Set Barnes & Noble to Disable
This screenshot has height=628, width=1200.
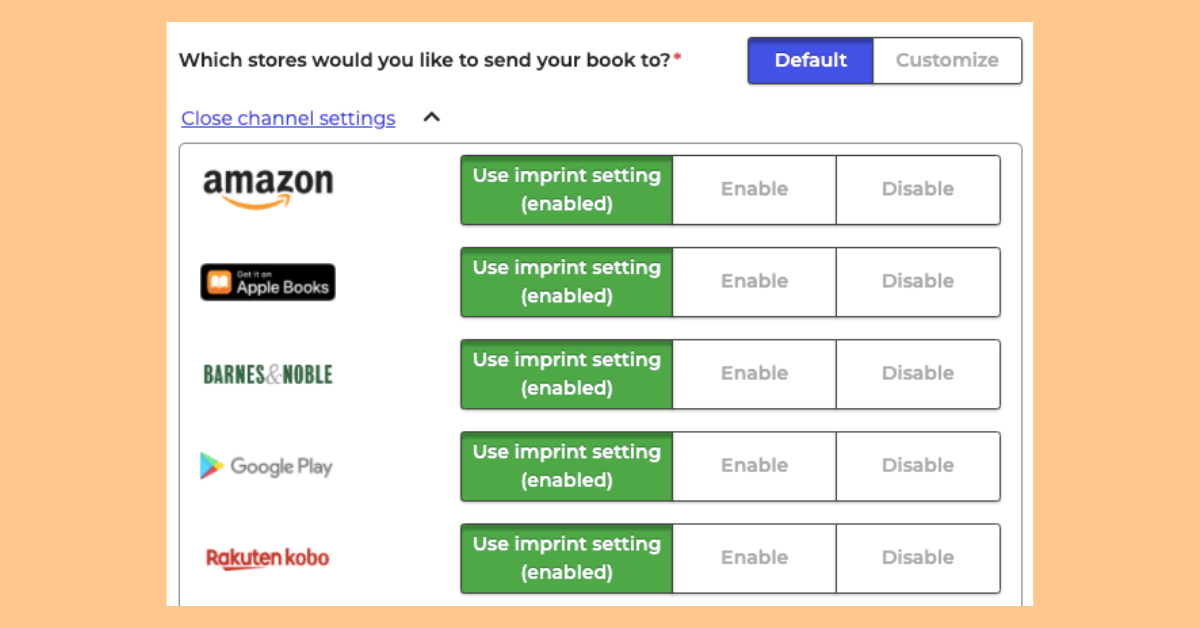918,373
